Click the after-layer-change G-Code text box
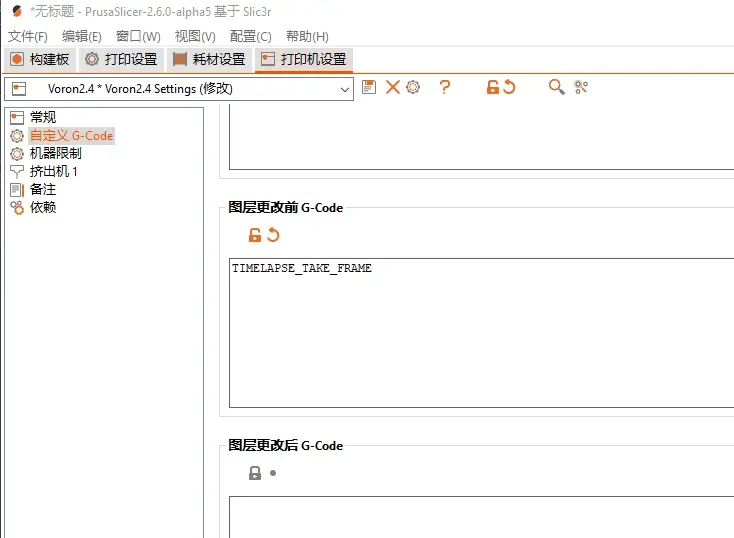Viewport: 734px width, 538px height. pyautogui.click(x=481, y=517)
